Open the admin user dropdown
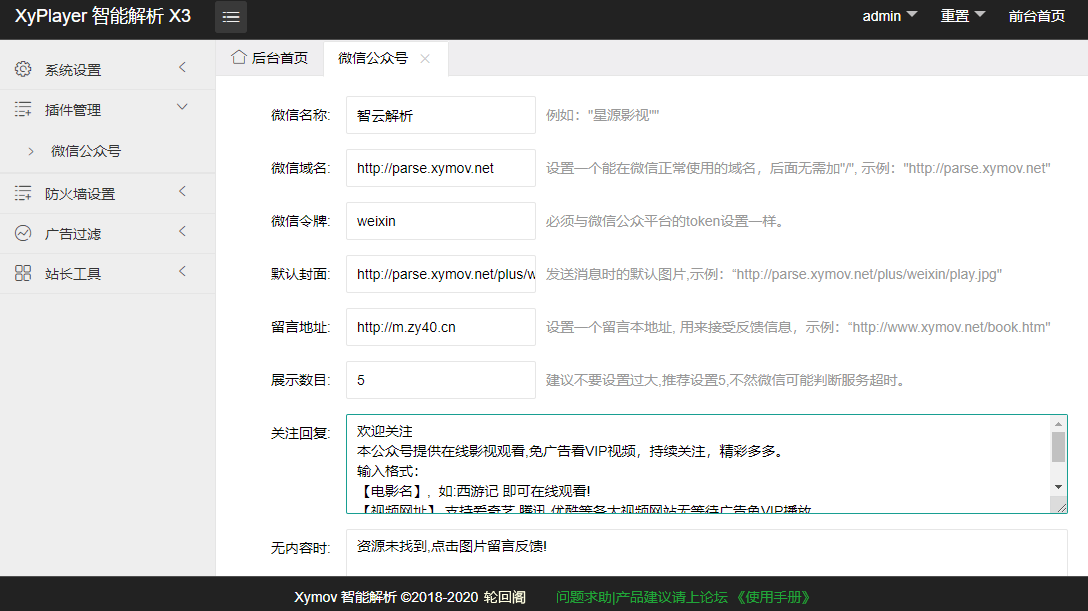The height and width of the screenshot is (611, 1088). (x=889, y=16)
